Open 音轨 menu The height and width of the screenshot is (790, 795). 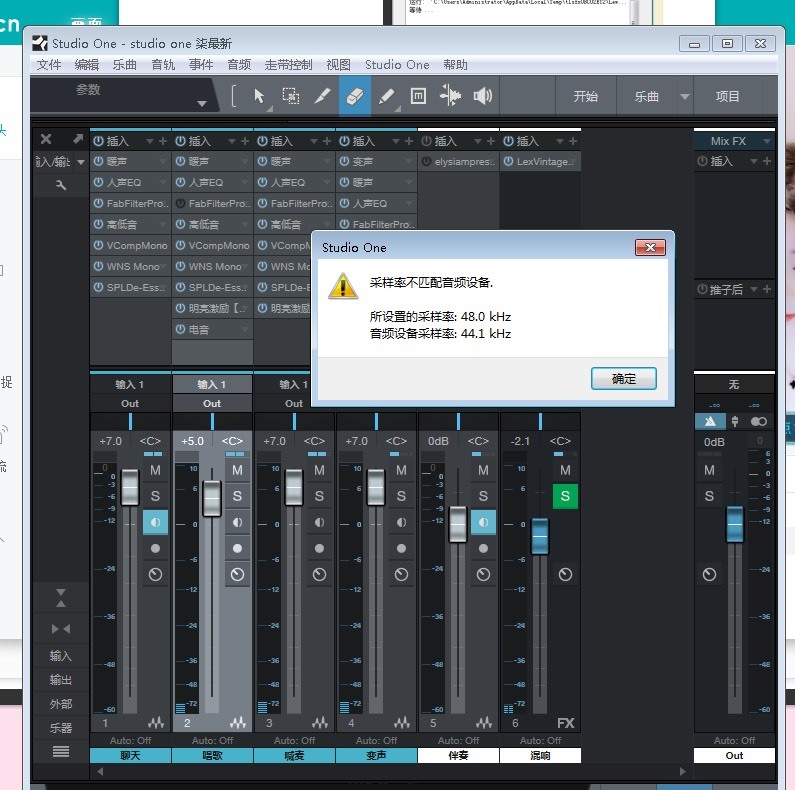coord(163,65)
